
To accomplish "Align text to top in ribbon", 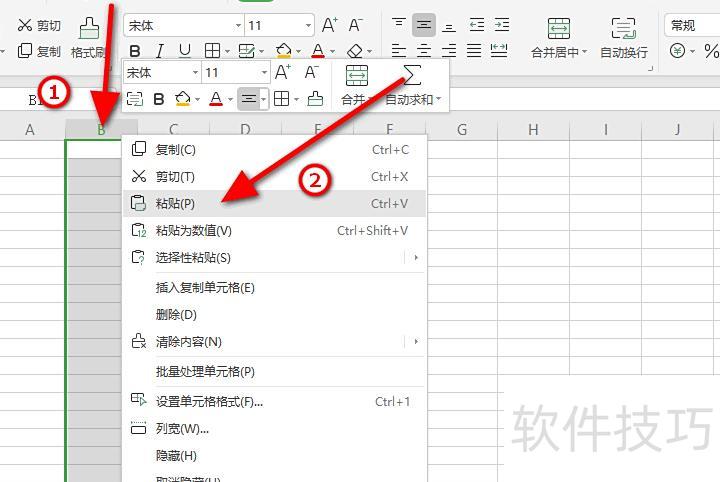I will pyautogui.click(x=399, y=24).
